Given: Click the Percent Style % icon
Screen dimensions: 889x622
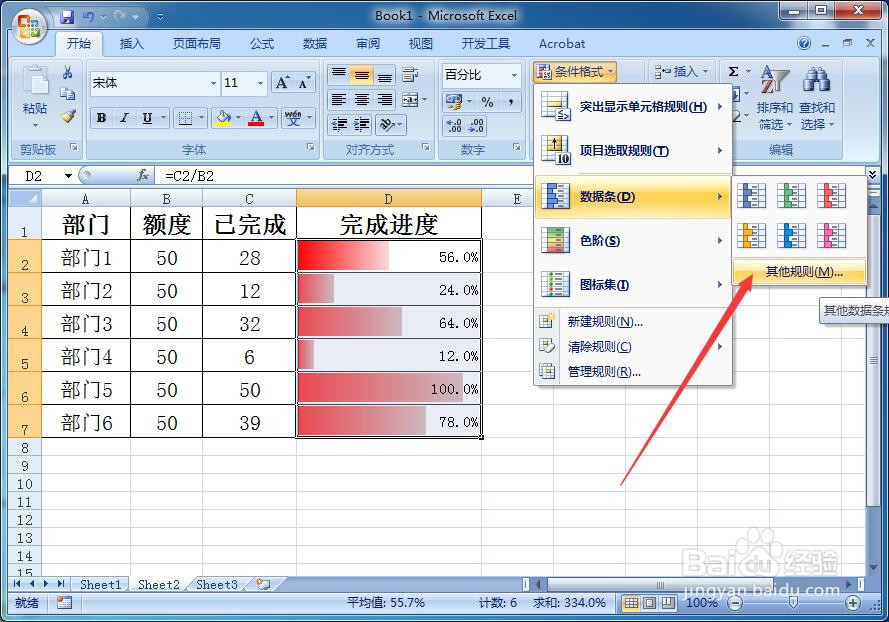Looking at the screenshot, I should pos(487,102).
